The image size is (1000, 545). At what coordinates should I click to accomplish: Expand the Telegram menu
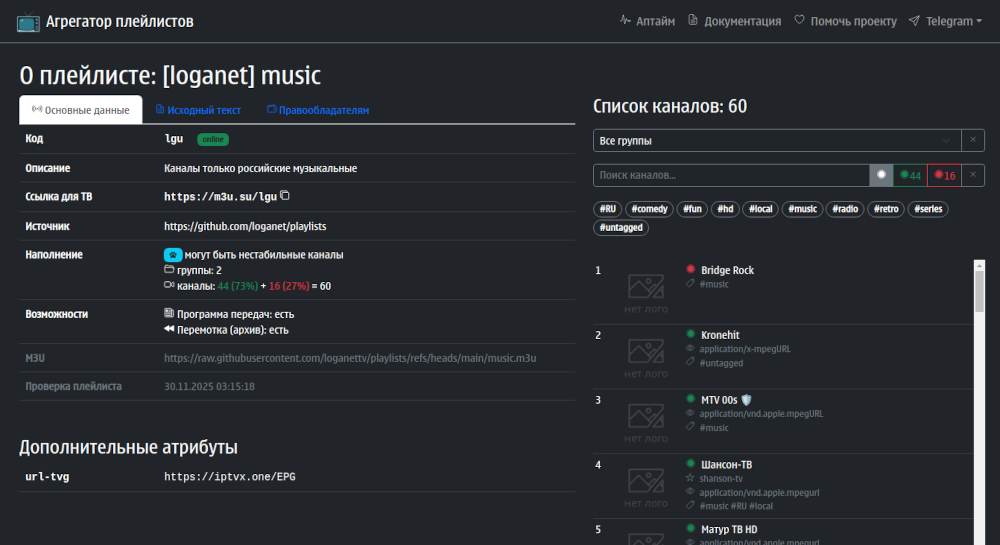953,21
